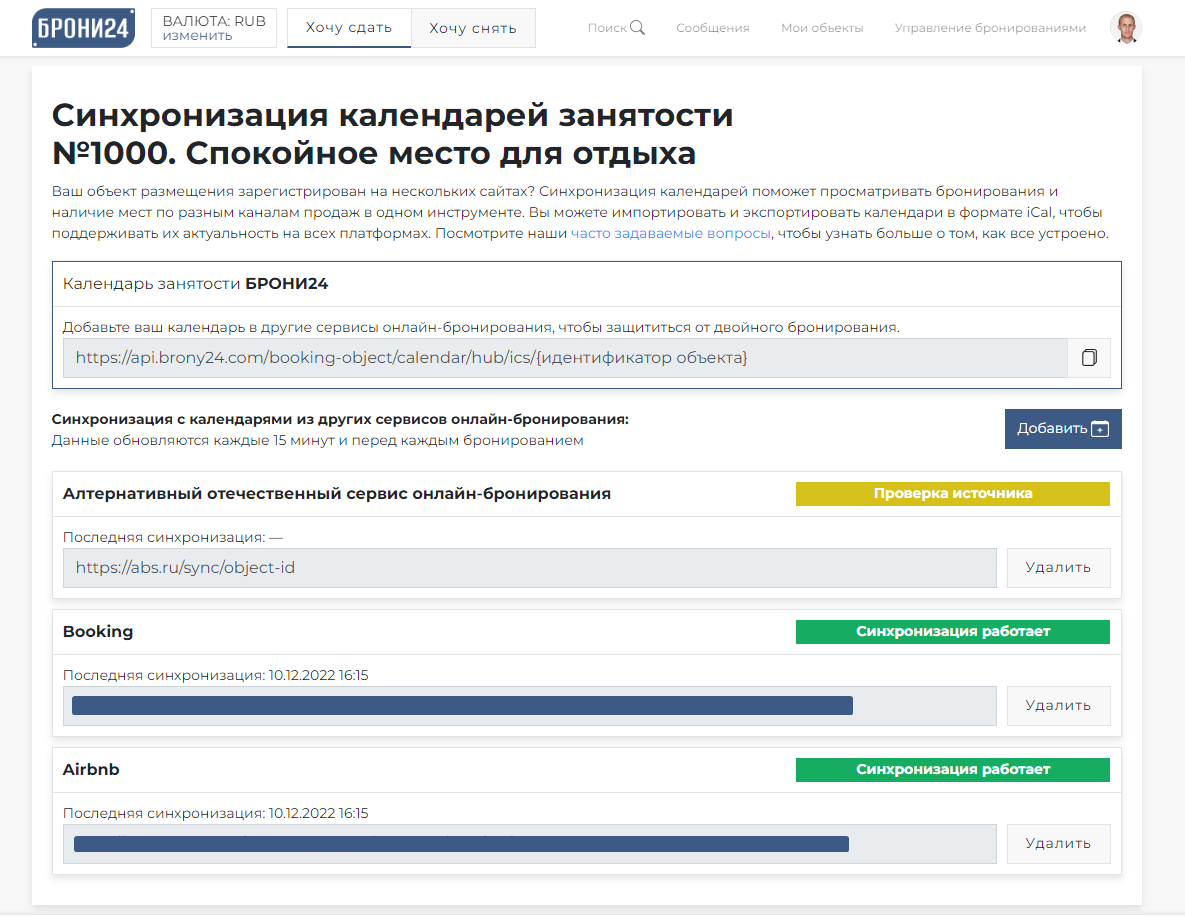Click the Календарь занятости БРОНИ24 heading
The height and width of the screenshot is (916, 1185).
(x=195, y=284)
